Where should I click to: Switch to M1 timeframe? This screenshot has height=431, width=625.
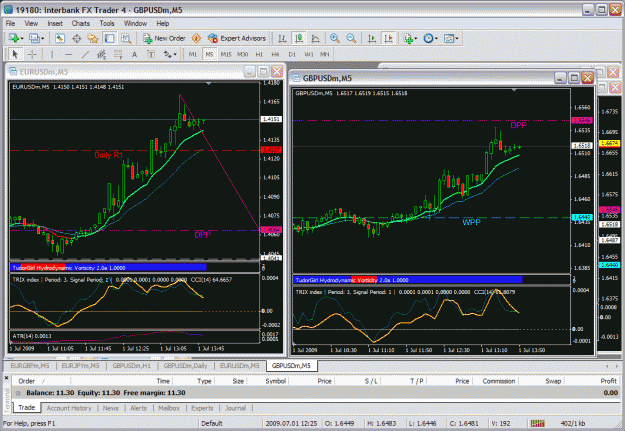tap(193, 54)
